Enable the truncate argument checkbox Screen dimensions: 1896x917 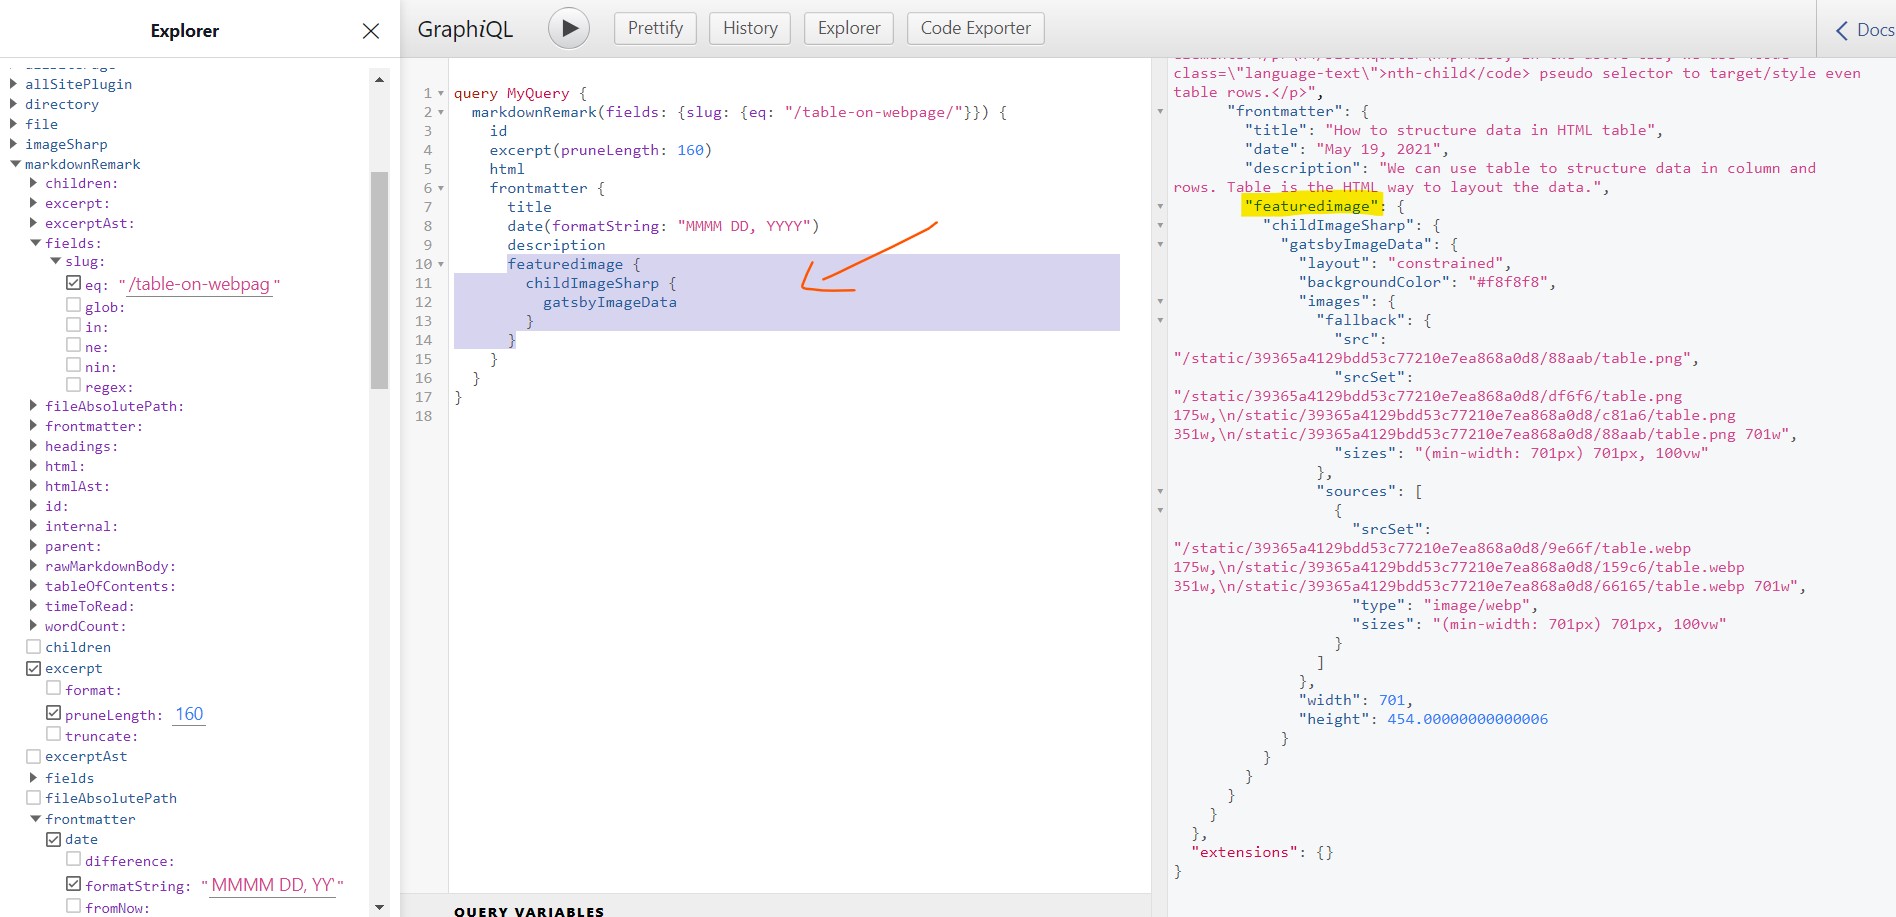coord(53,734)
